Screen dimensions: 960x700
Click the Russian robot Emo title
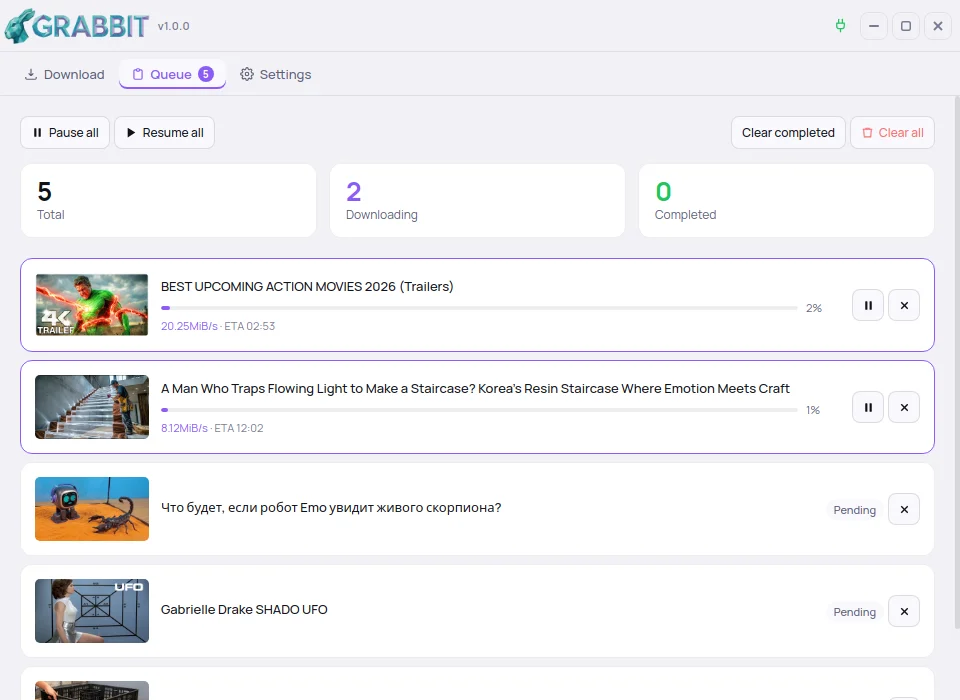click(x=331, y=508)
